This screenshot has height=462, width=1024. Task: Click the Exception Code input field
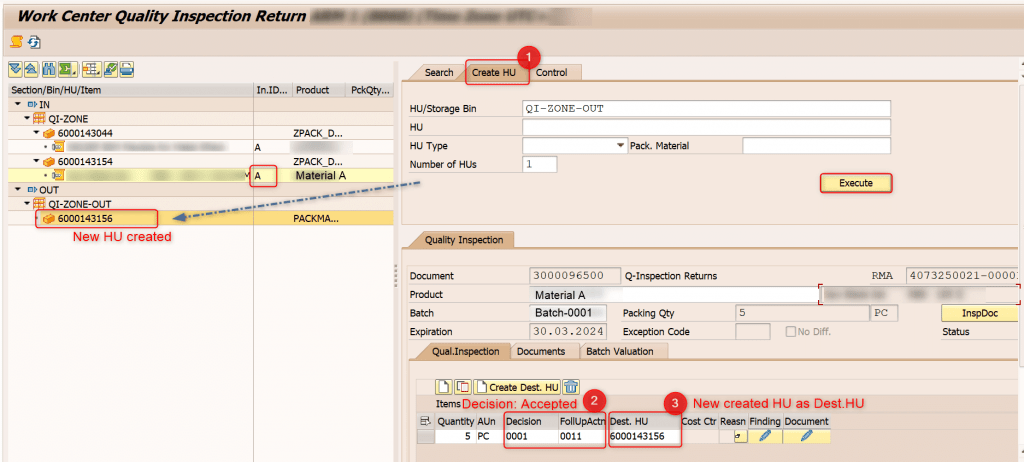tap(753, 331)
